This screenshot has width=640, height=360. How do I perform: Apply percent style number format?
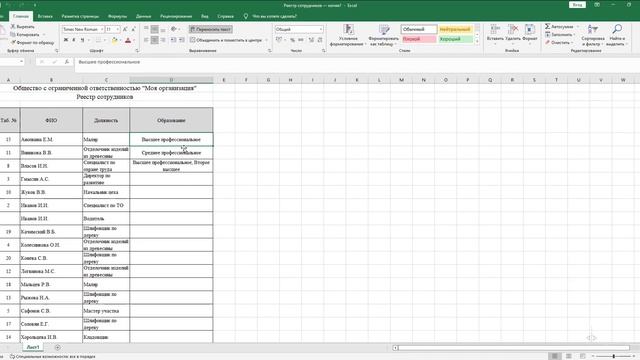point(292,40)
